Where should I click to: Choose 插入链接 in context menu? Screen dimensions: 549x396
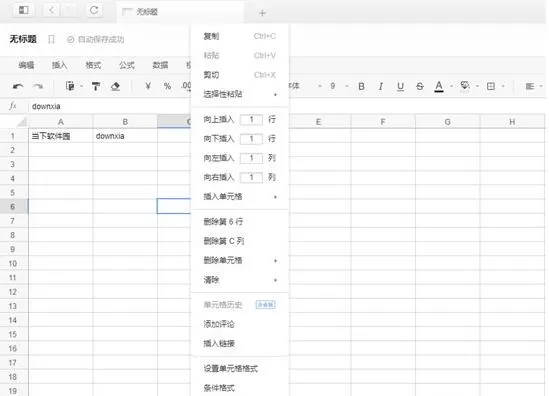[240, 343]
